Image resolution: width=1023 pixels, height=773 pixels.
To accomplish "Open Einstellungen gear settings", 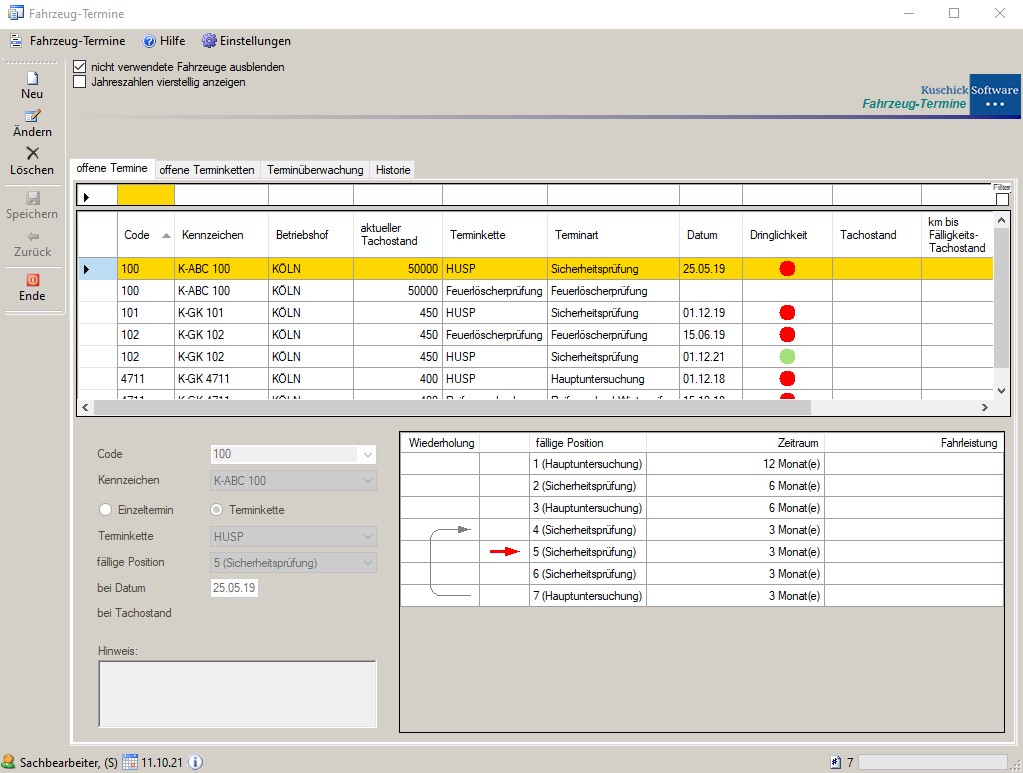I will pos(209,41).
